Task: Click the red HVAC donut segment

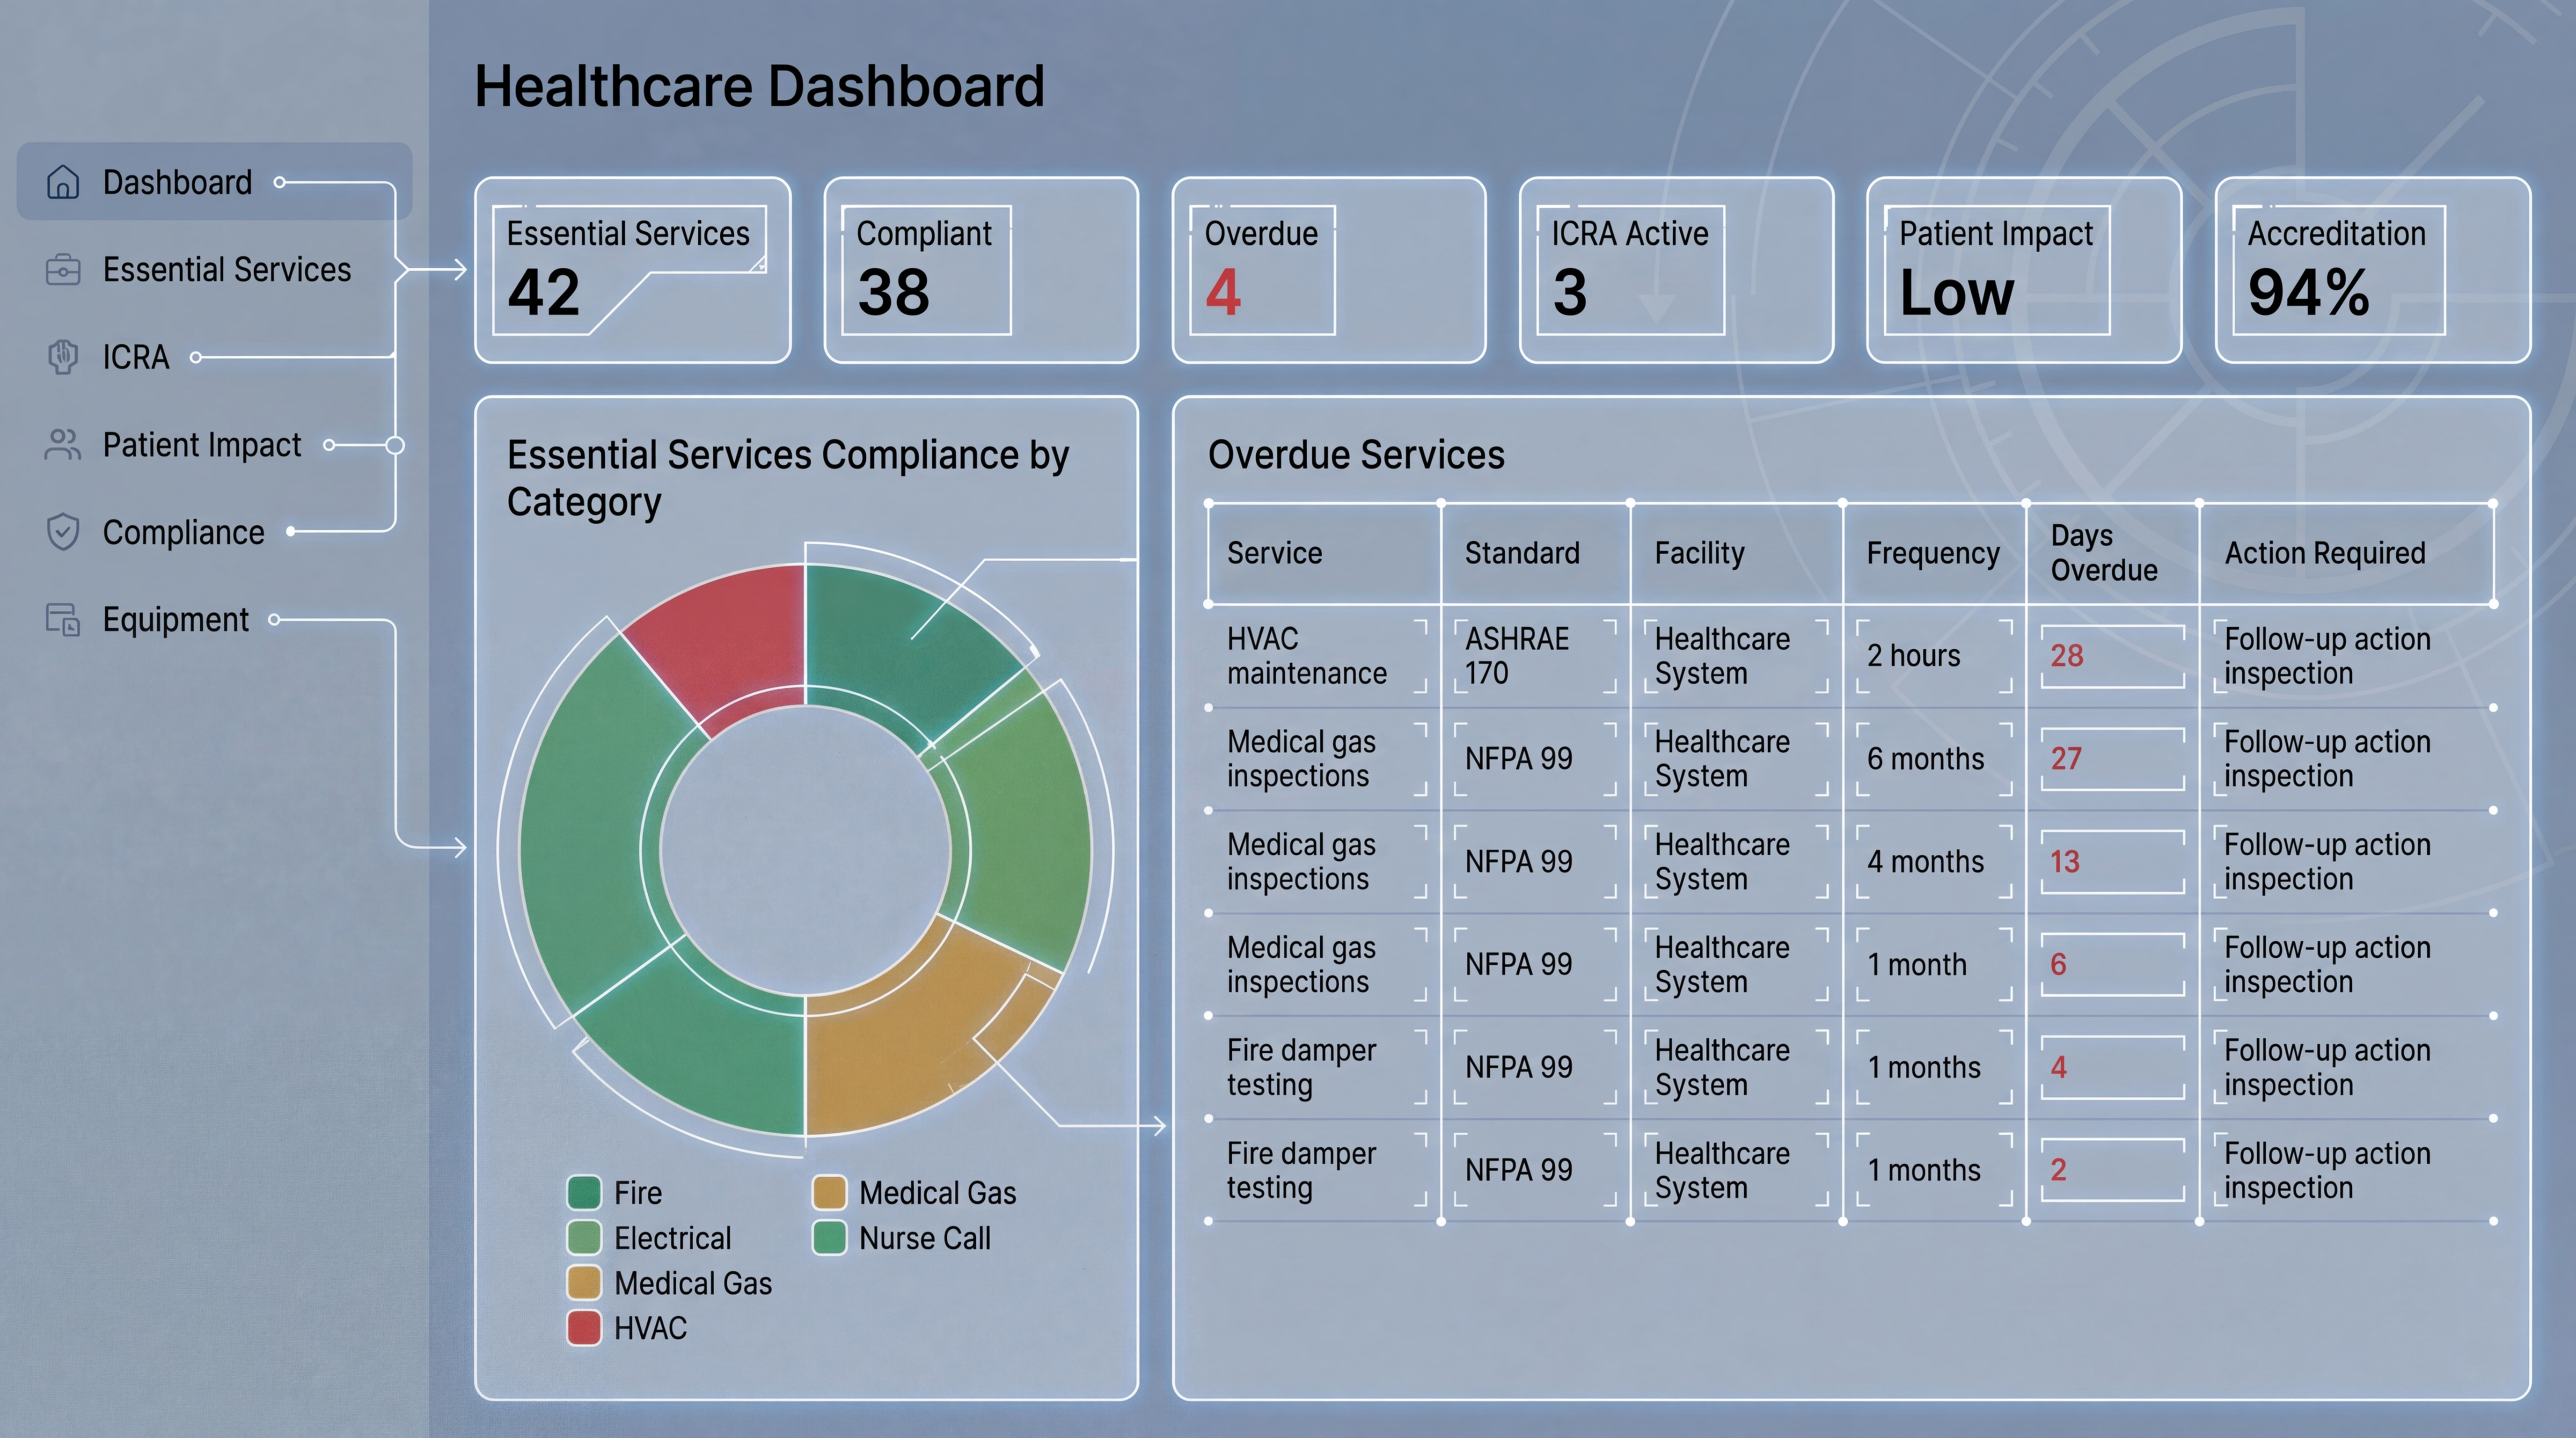Action: (730, 635)
